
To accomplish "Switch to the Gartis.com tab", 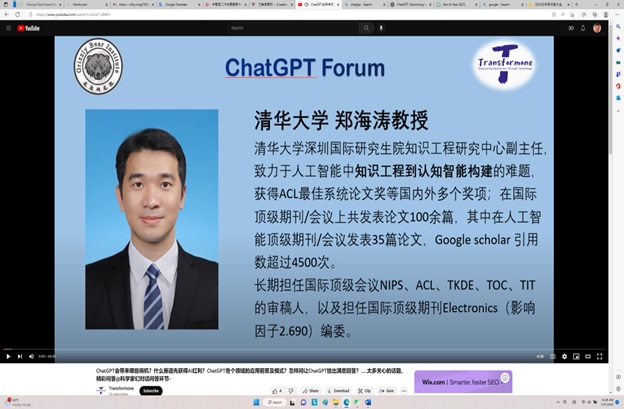I will 86,4.
